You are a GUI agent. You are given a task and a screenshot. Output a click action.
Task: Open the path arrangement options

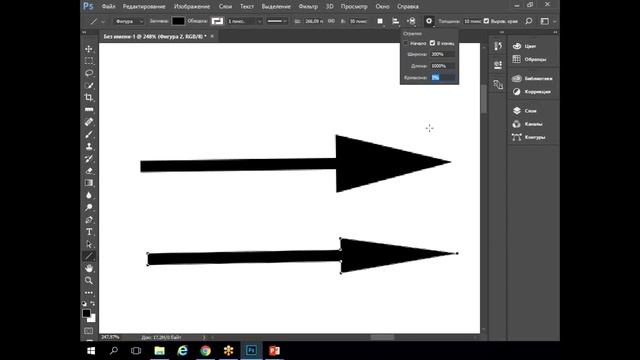point(411,21)
